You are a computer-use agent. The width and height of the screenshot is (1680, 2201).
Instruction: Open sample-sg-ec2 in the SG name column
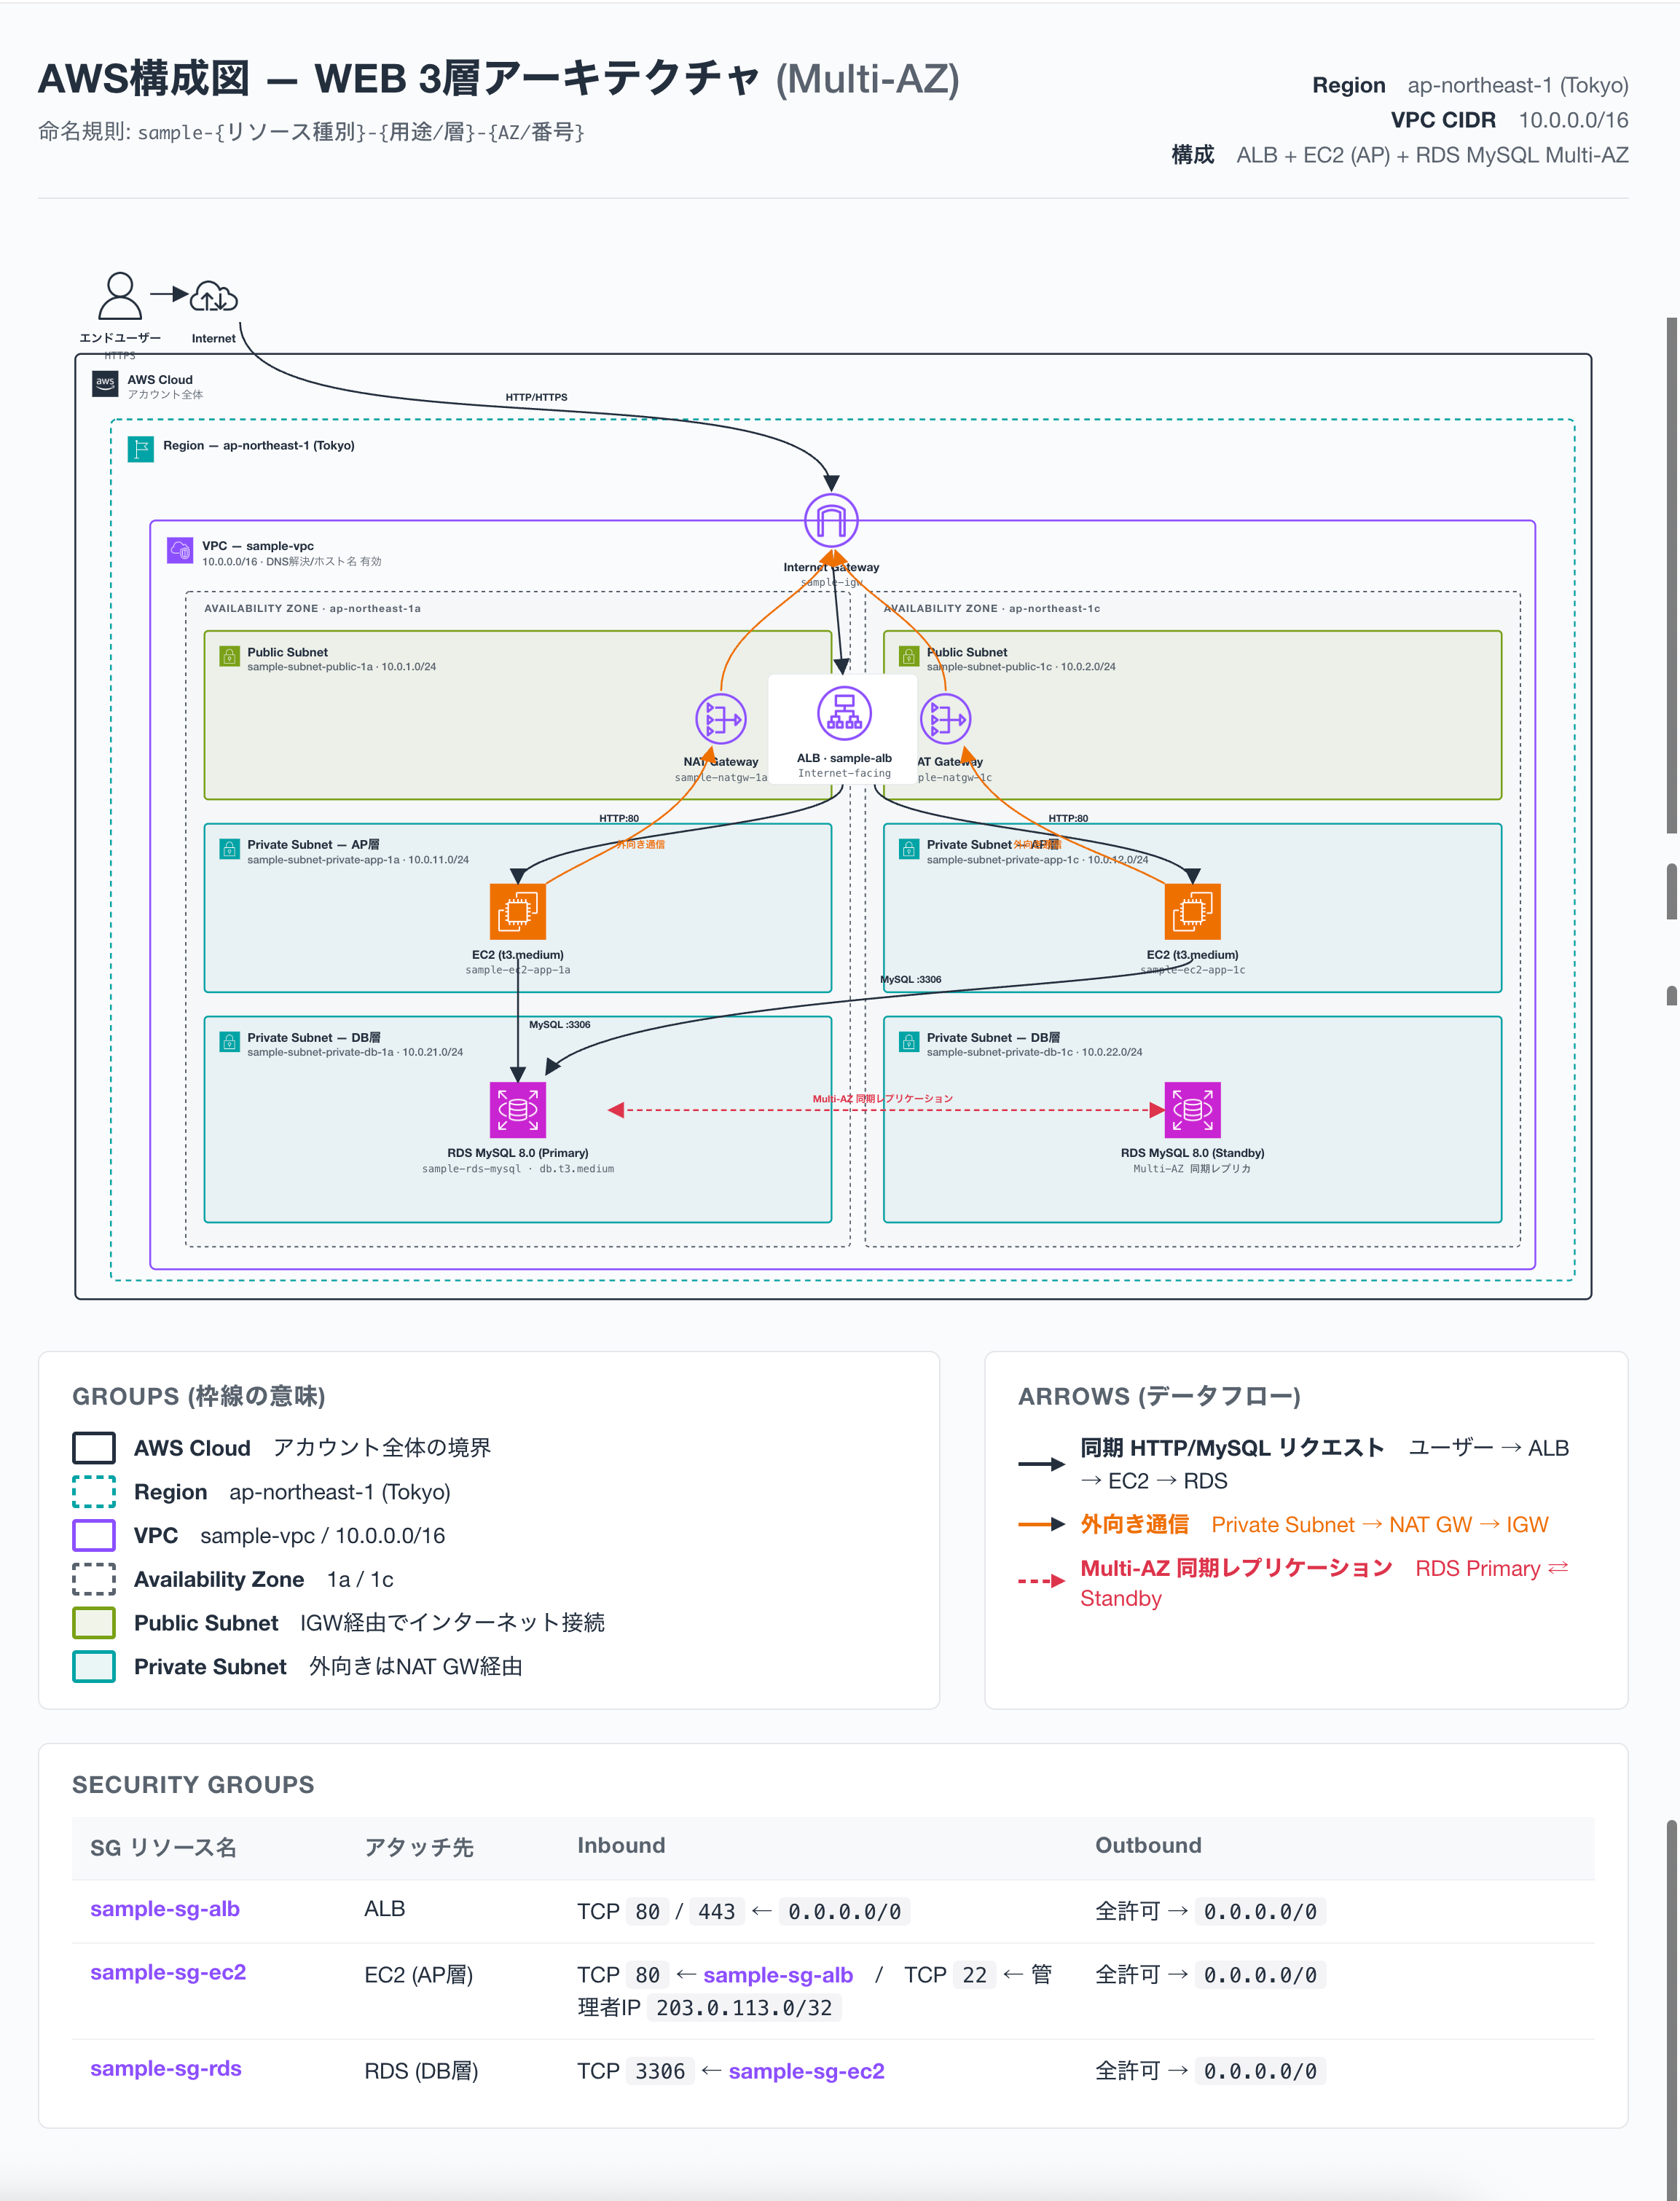coord(168,1972)
